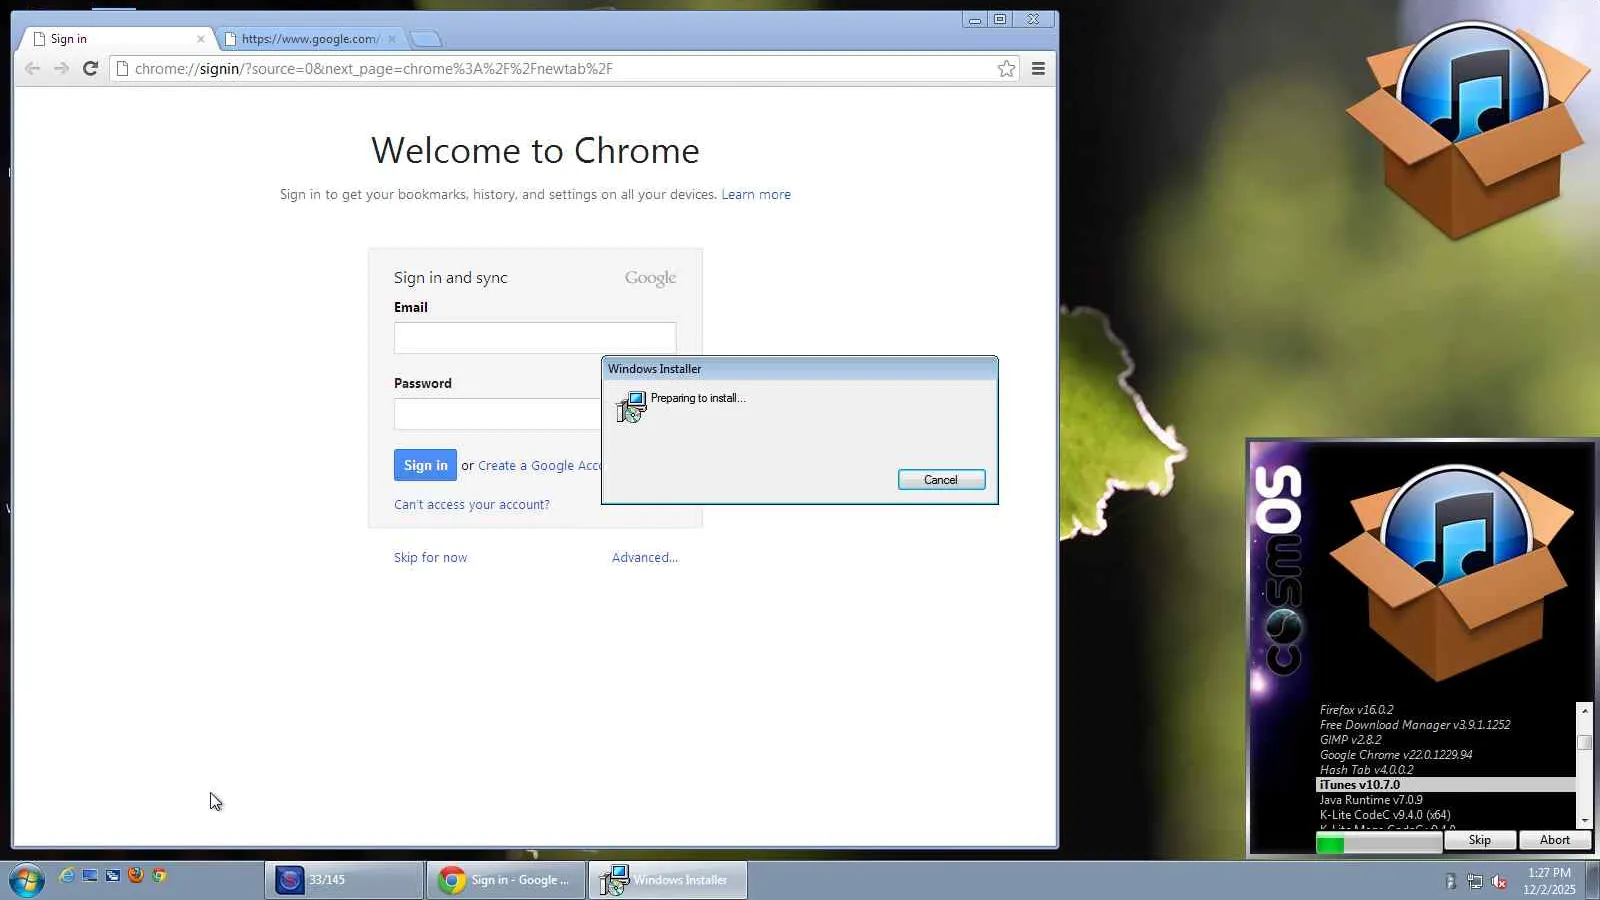Reload the Chrome sign-in page
Screen dimensions: 1600x900
pyautogui.click(x=90, y=68)
